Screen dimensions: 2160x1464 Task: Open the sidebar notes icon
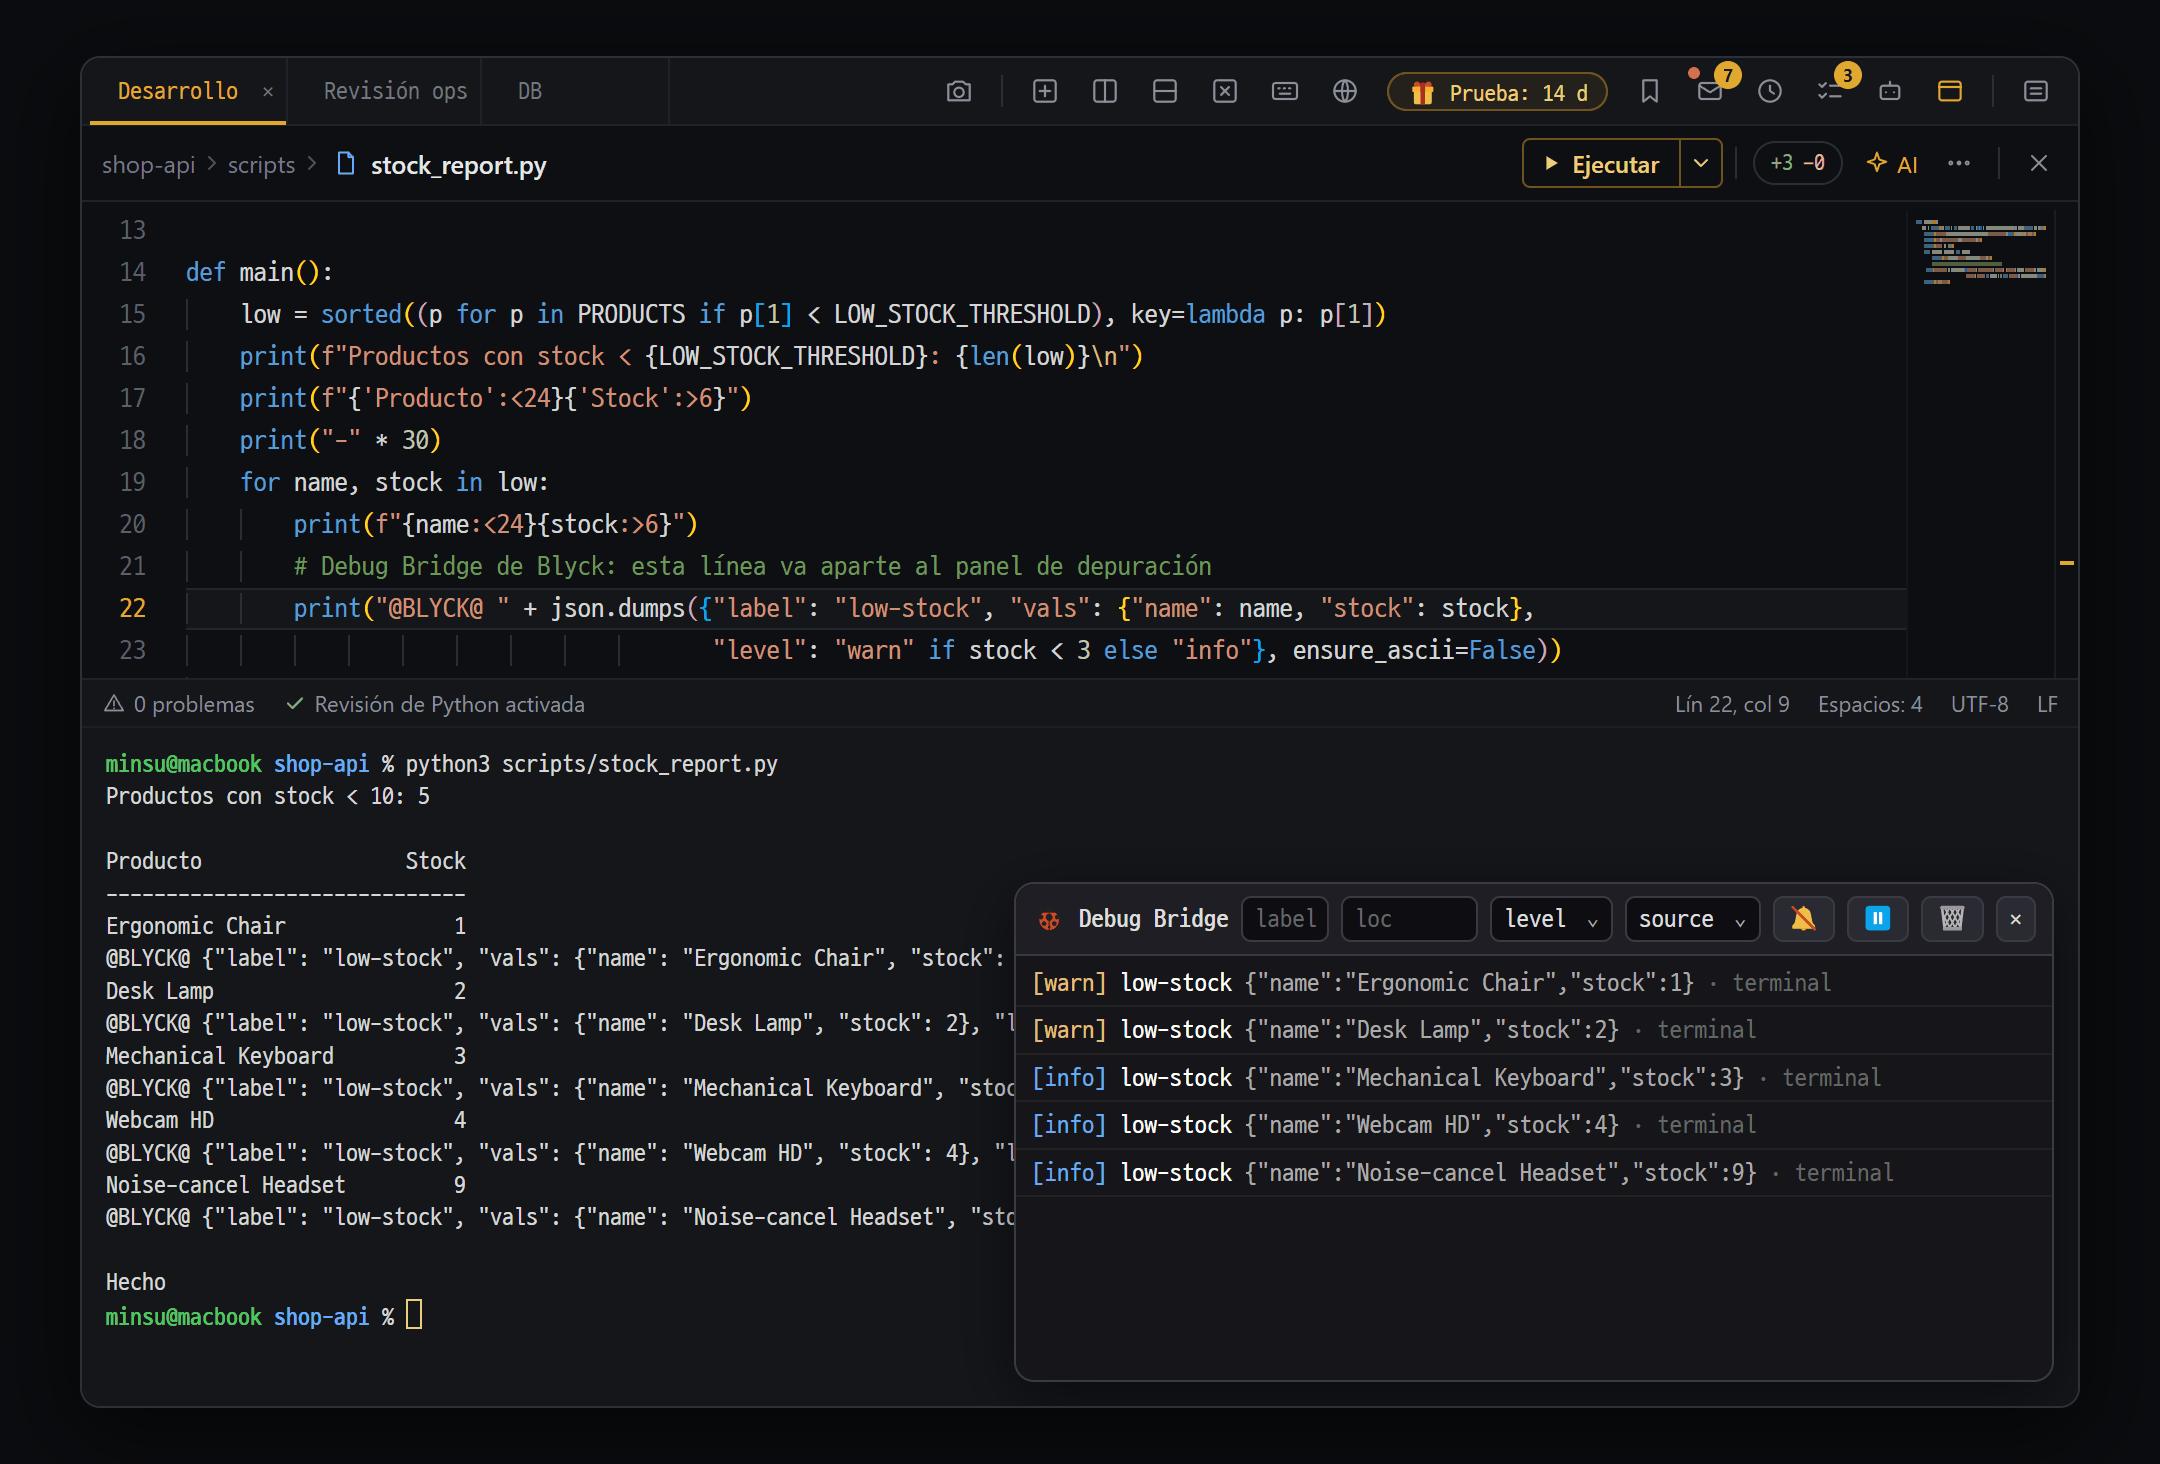click(x=2035, y=92)
